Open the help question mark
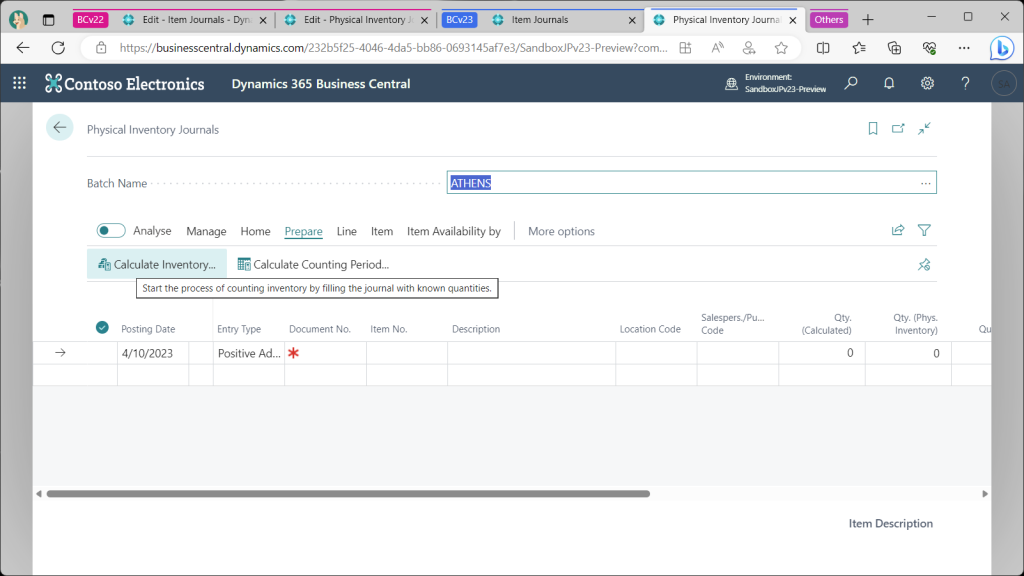The width and height of the screenshot is (1024, 576). pos(965,83)
